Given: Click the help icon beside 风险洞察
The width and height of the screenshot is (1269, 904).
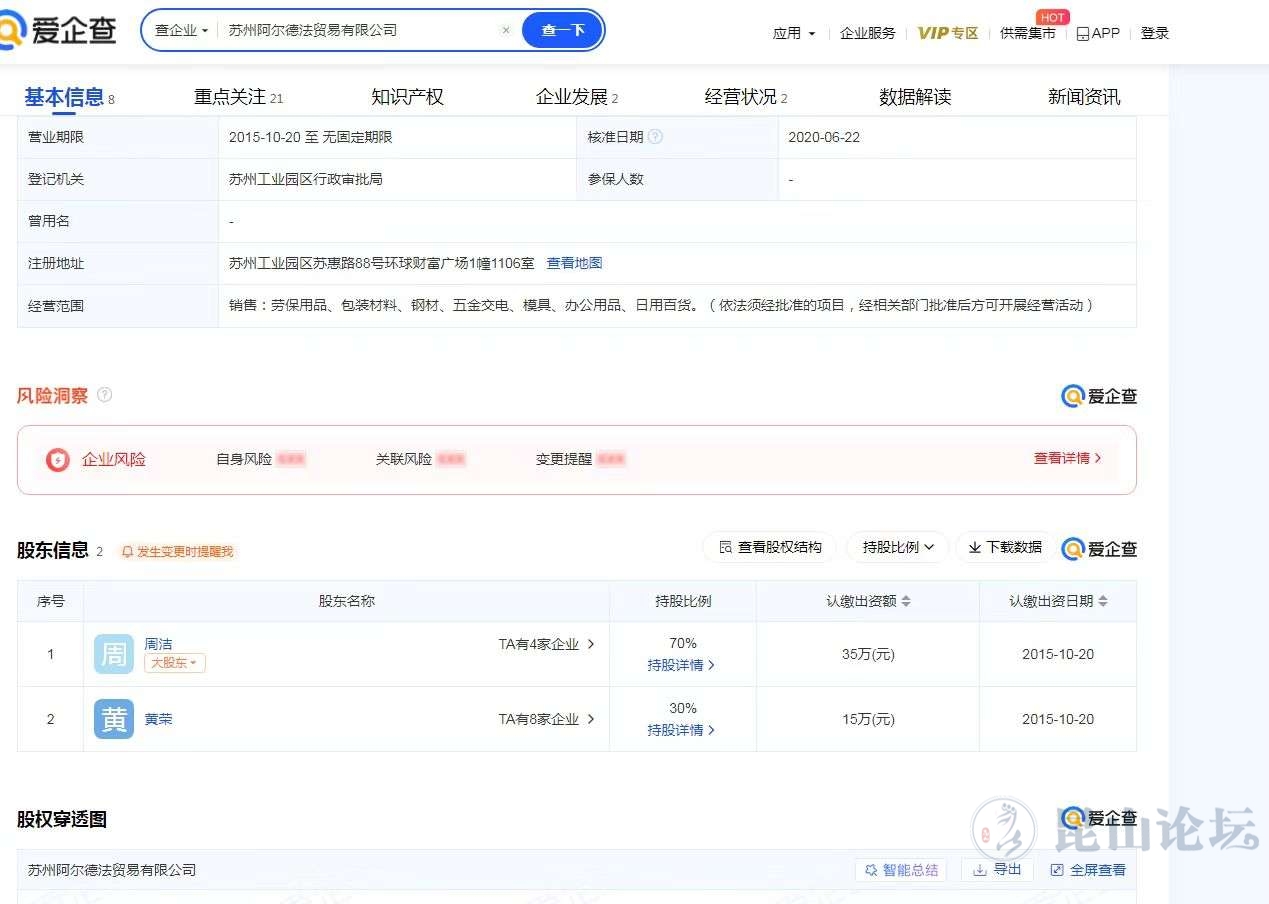Looking at the screenshot, I should (x=104, y=395).
